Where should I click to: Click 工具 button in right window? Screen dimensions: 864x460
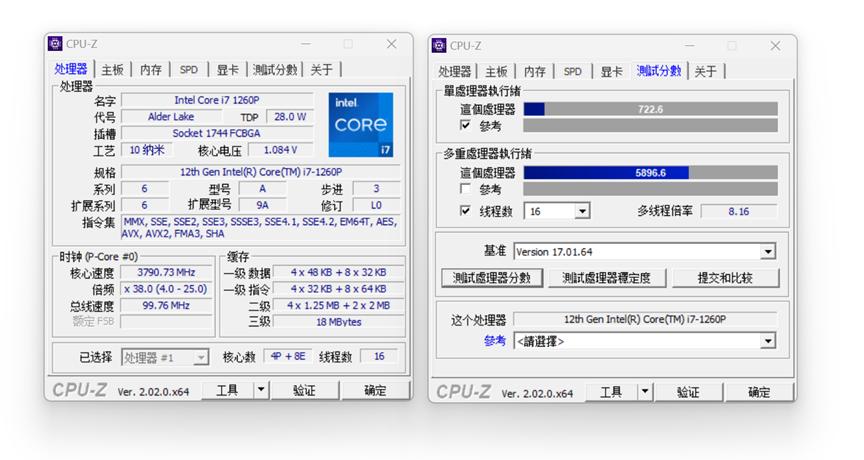click(x=611, y=392)
